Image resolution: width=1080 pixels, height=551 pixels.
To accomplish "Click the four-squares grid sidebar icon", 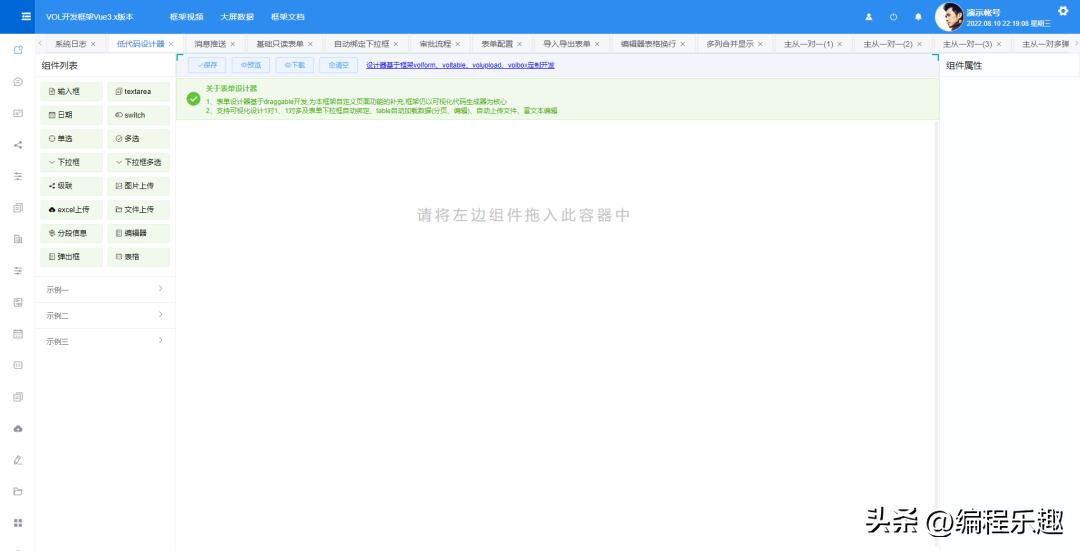I will coord(18,523).
